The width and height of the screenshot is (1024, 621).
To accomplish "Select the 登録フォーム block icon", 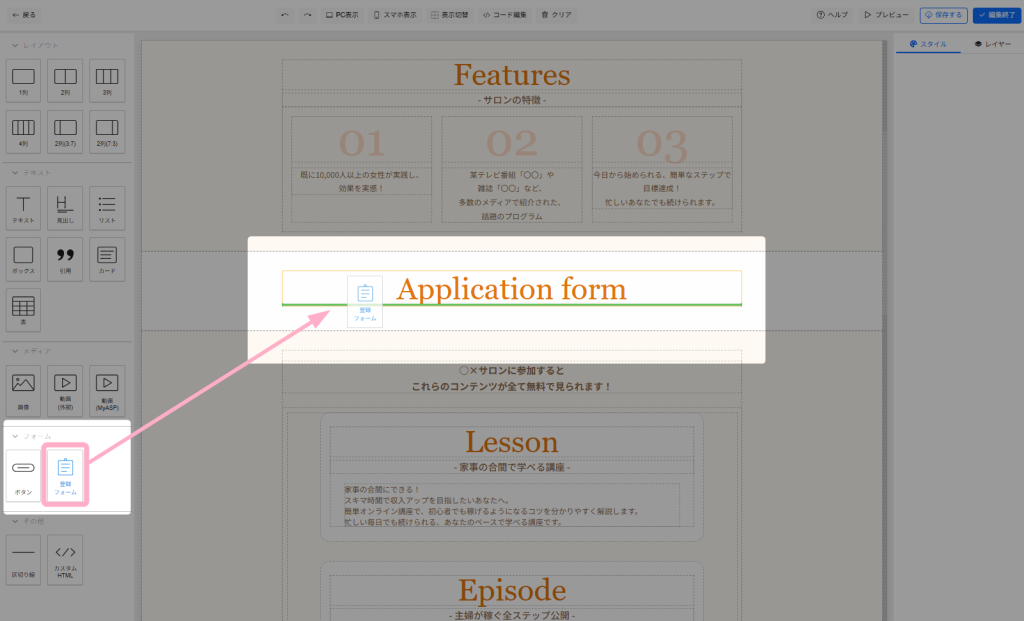I will tap(65, 474).
